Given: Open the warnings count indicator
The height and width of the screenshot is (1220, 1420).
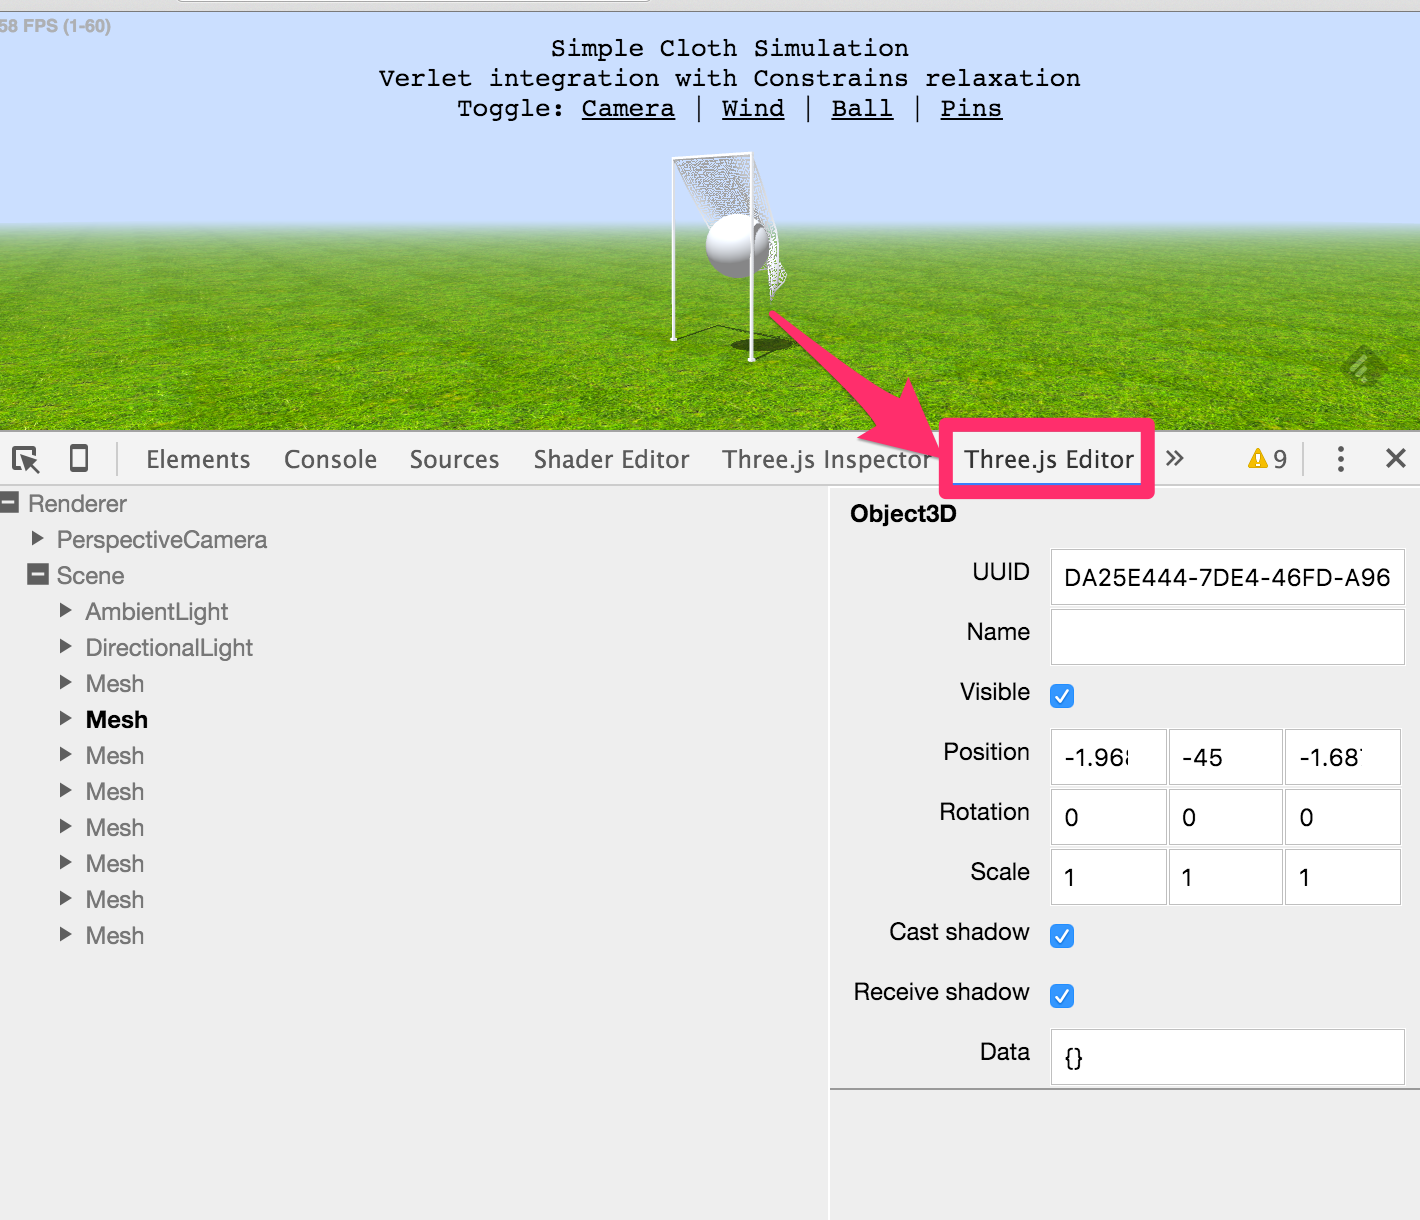Looking at the screenshot, I should [1267, 459].
